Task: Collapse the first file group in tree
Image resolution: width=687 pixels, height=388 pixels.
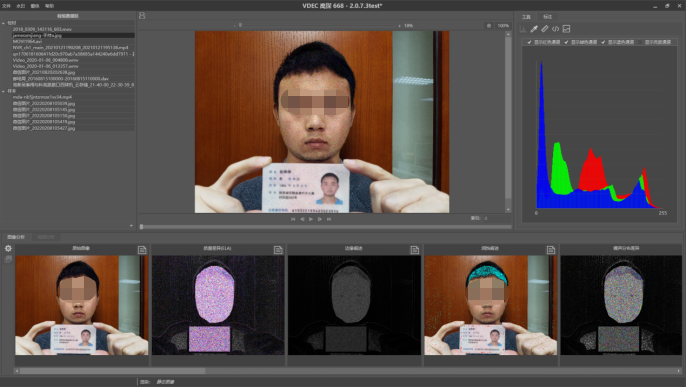Action: coord(4,23)
